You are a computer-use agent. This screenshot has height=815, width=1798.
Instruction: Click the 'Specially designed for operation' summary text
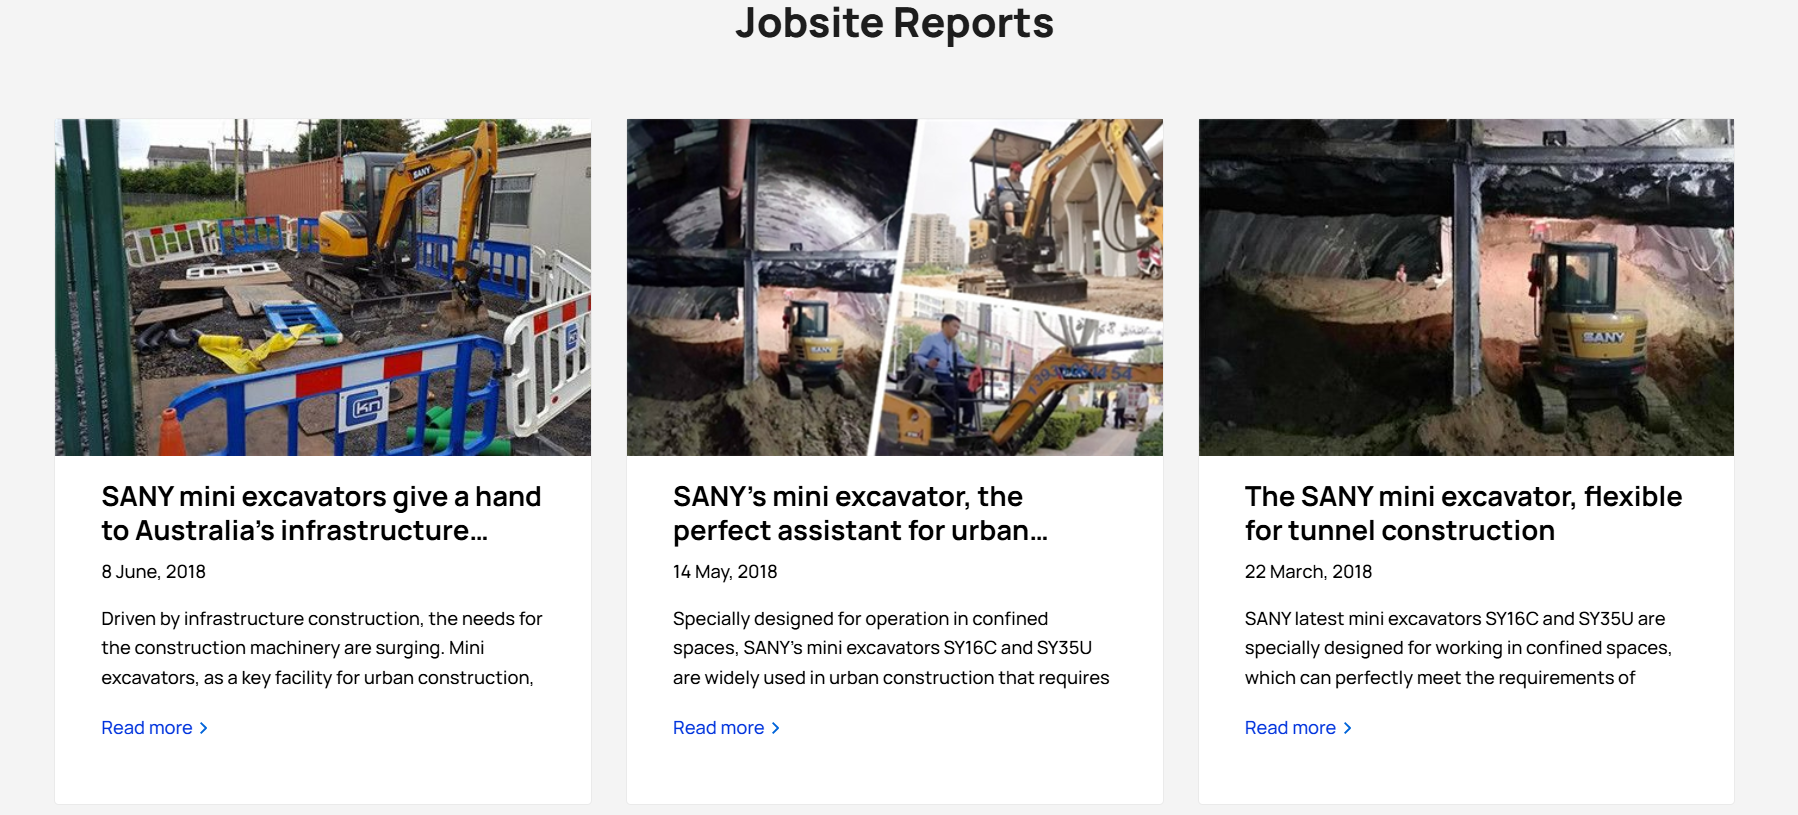coord(890,648)
